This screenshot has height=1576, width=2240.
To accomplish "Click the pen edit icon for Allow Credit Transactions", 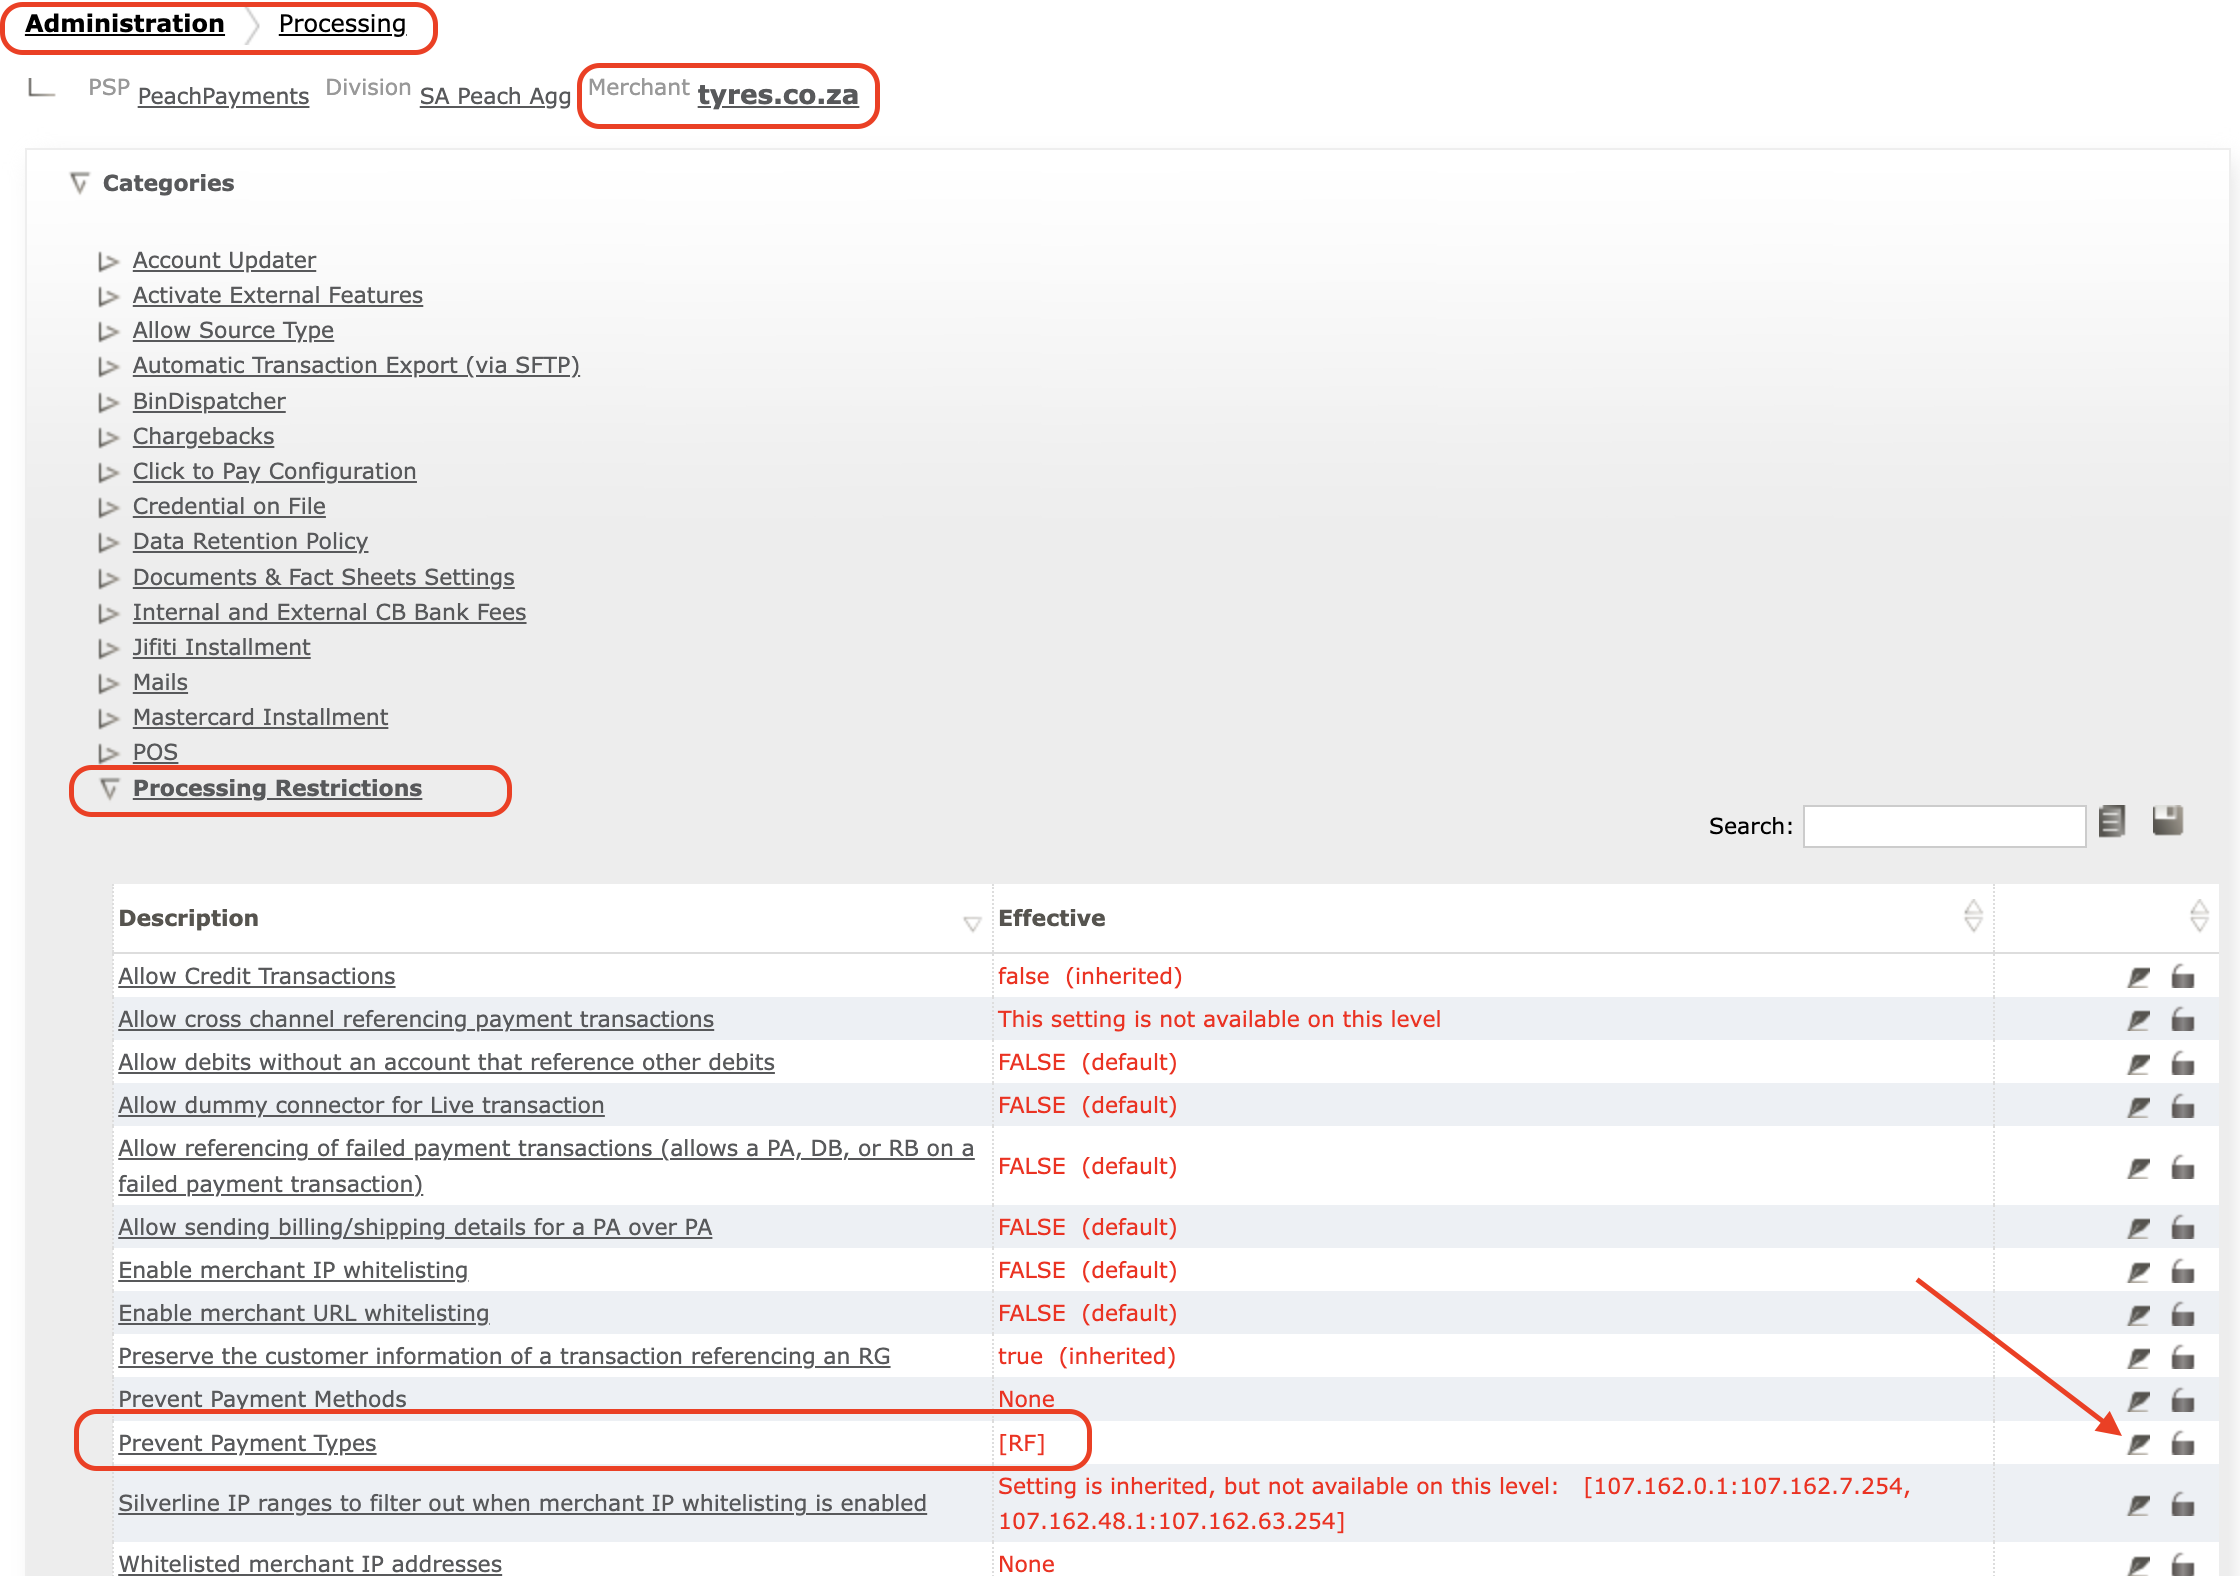I will pos(2138,977).
